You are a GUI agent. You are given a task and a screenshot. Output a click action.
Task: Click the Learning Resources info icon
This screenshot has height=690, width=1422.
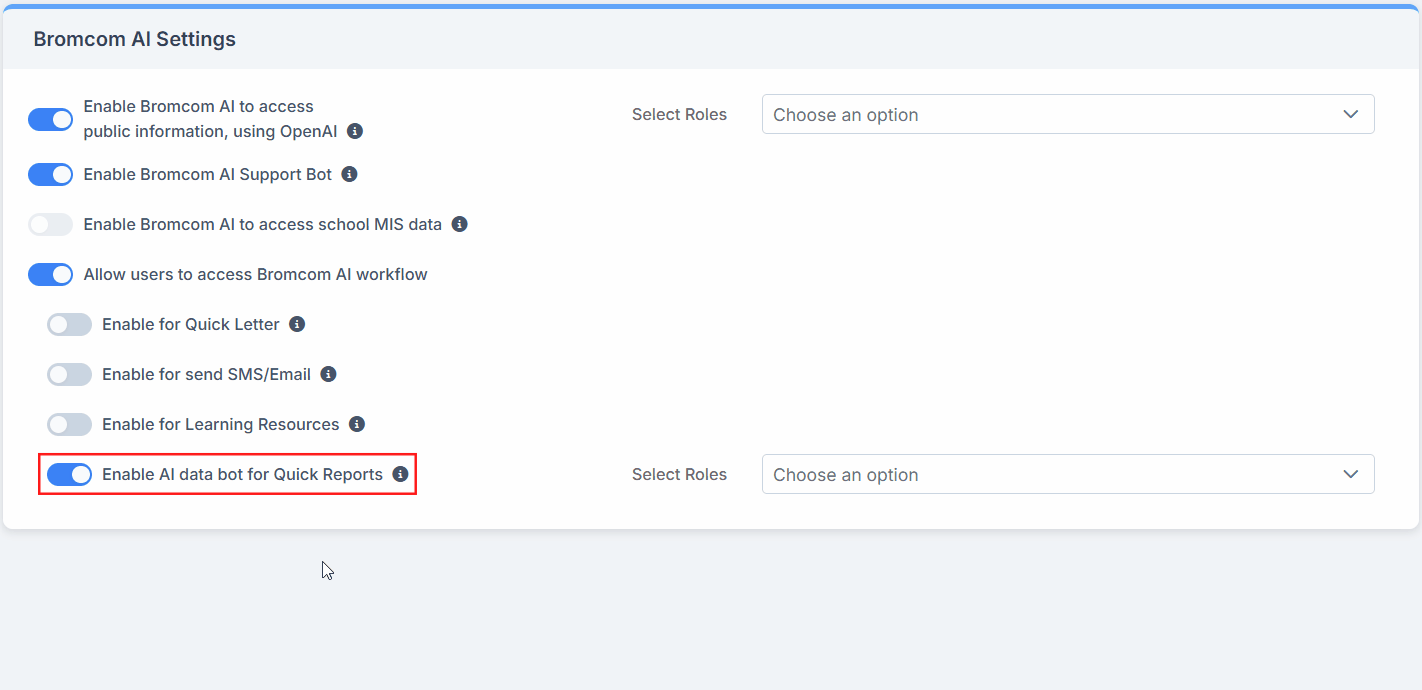(x=357, y=424)
